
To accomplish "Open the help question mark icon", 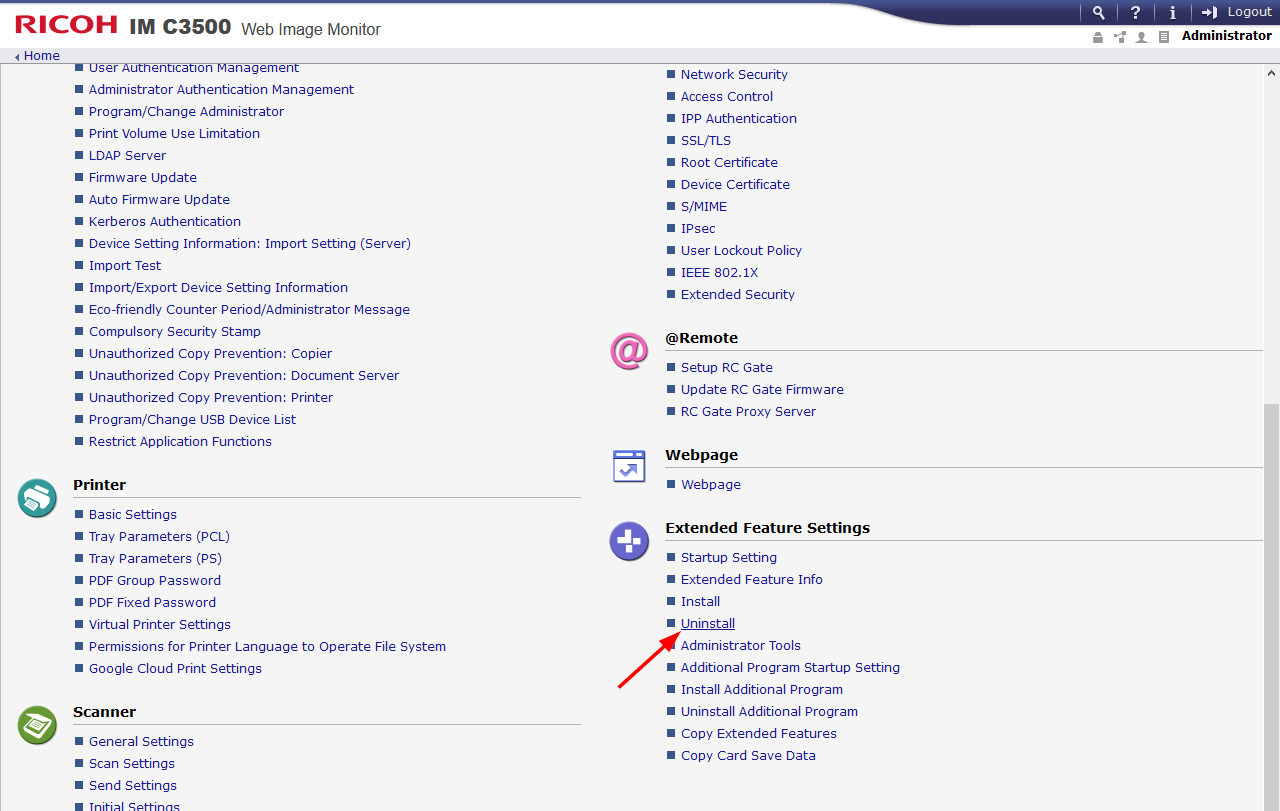I will coord(1135,12).
